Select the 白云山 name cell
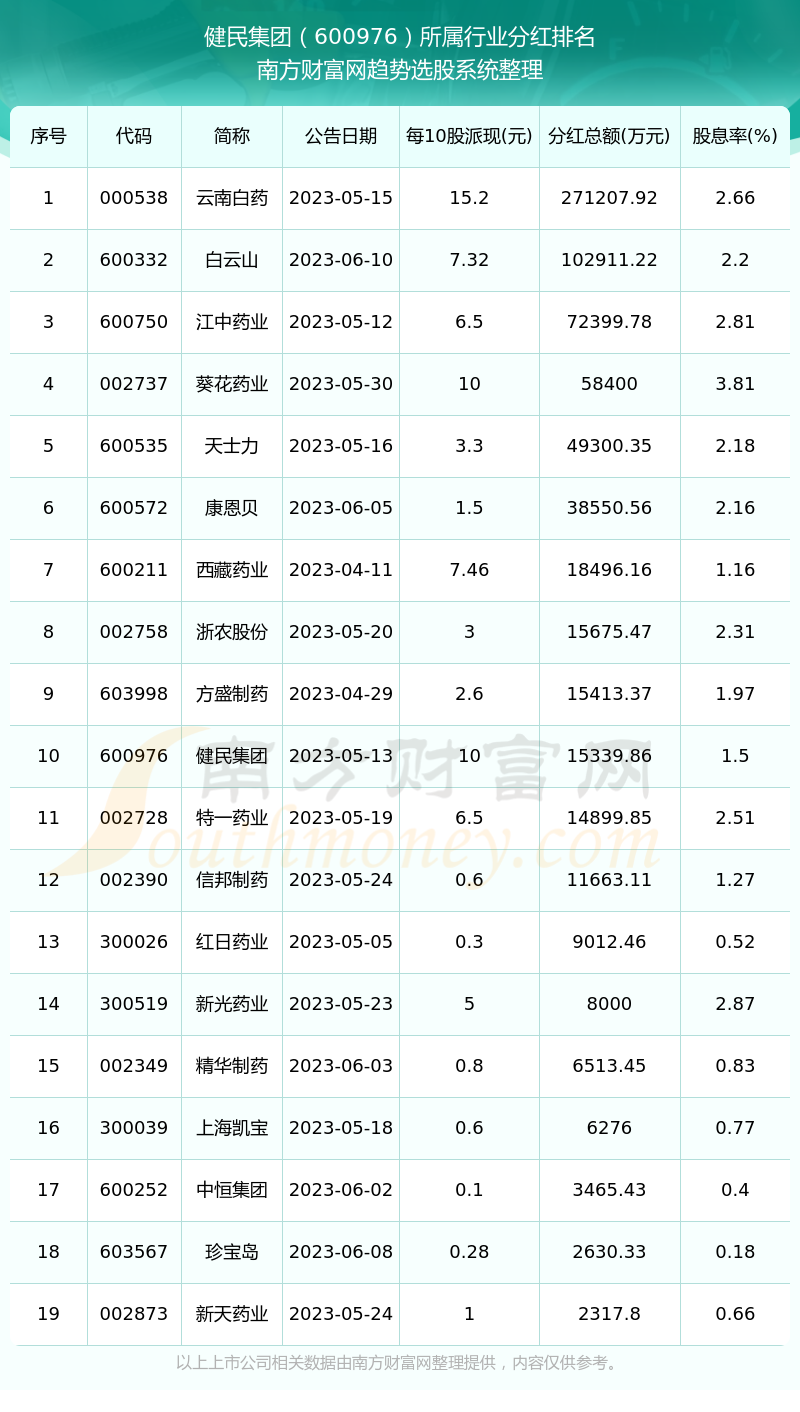 coord(232,260)
